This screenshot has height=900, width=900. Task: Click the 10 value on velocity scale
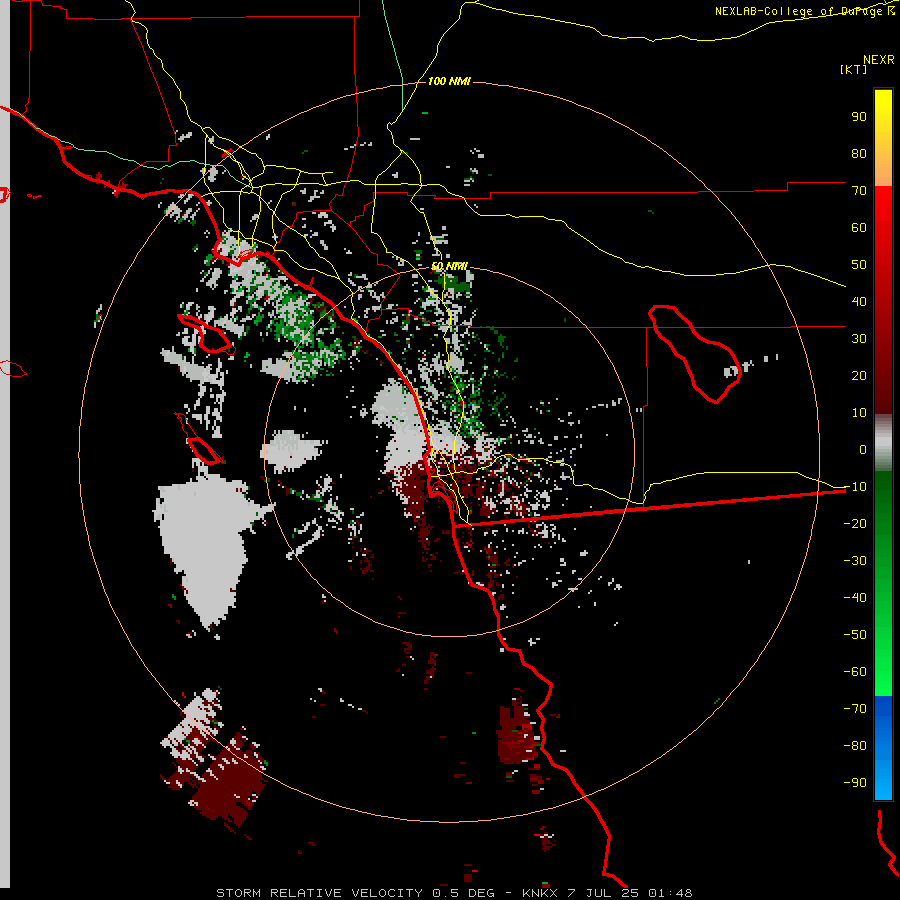859,413
